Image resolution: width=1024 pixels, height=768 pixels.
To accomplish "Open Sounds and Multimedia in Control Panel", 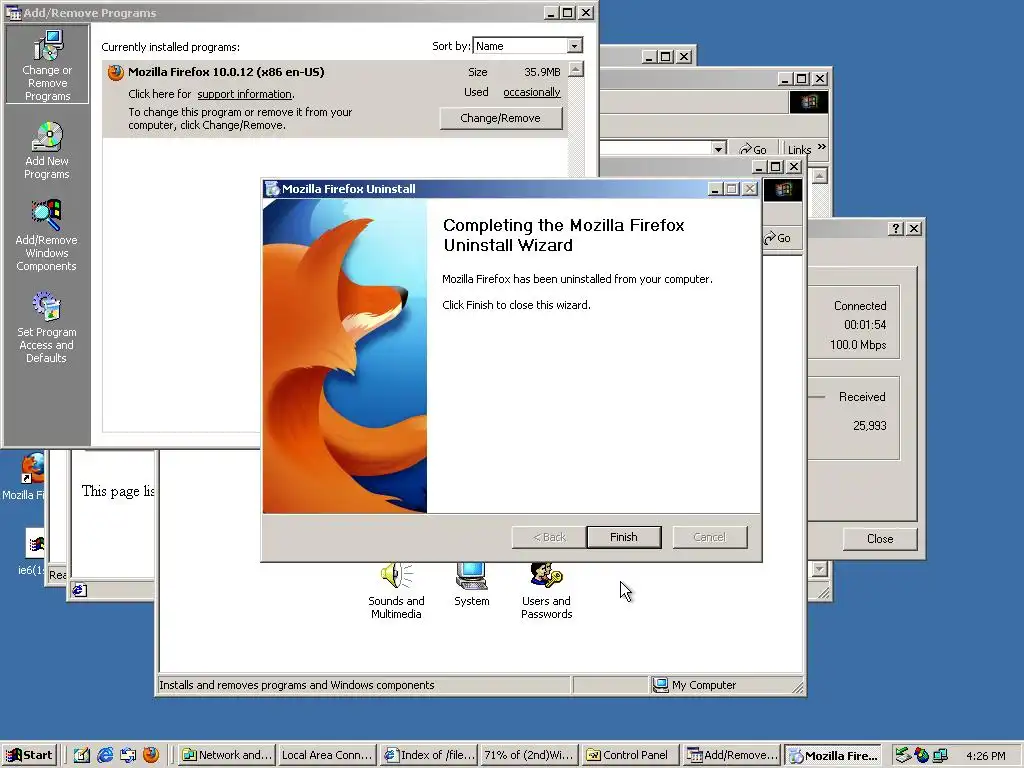I will click(x=396, y=591).
